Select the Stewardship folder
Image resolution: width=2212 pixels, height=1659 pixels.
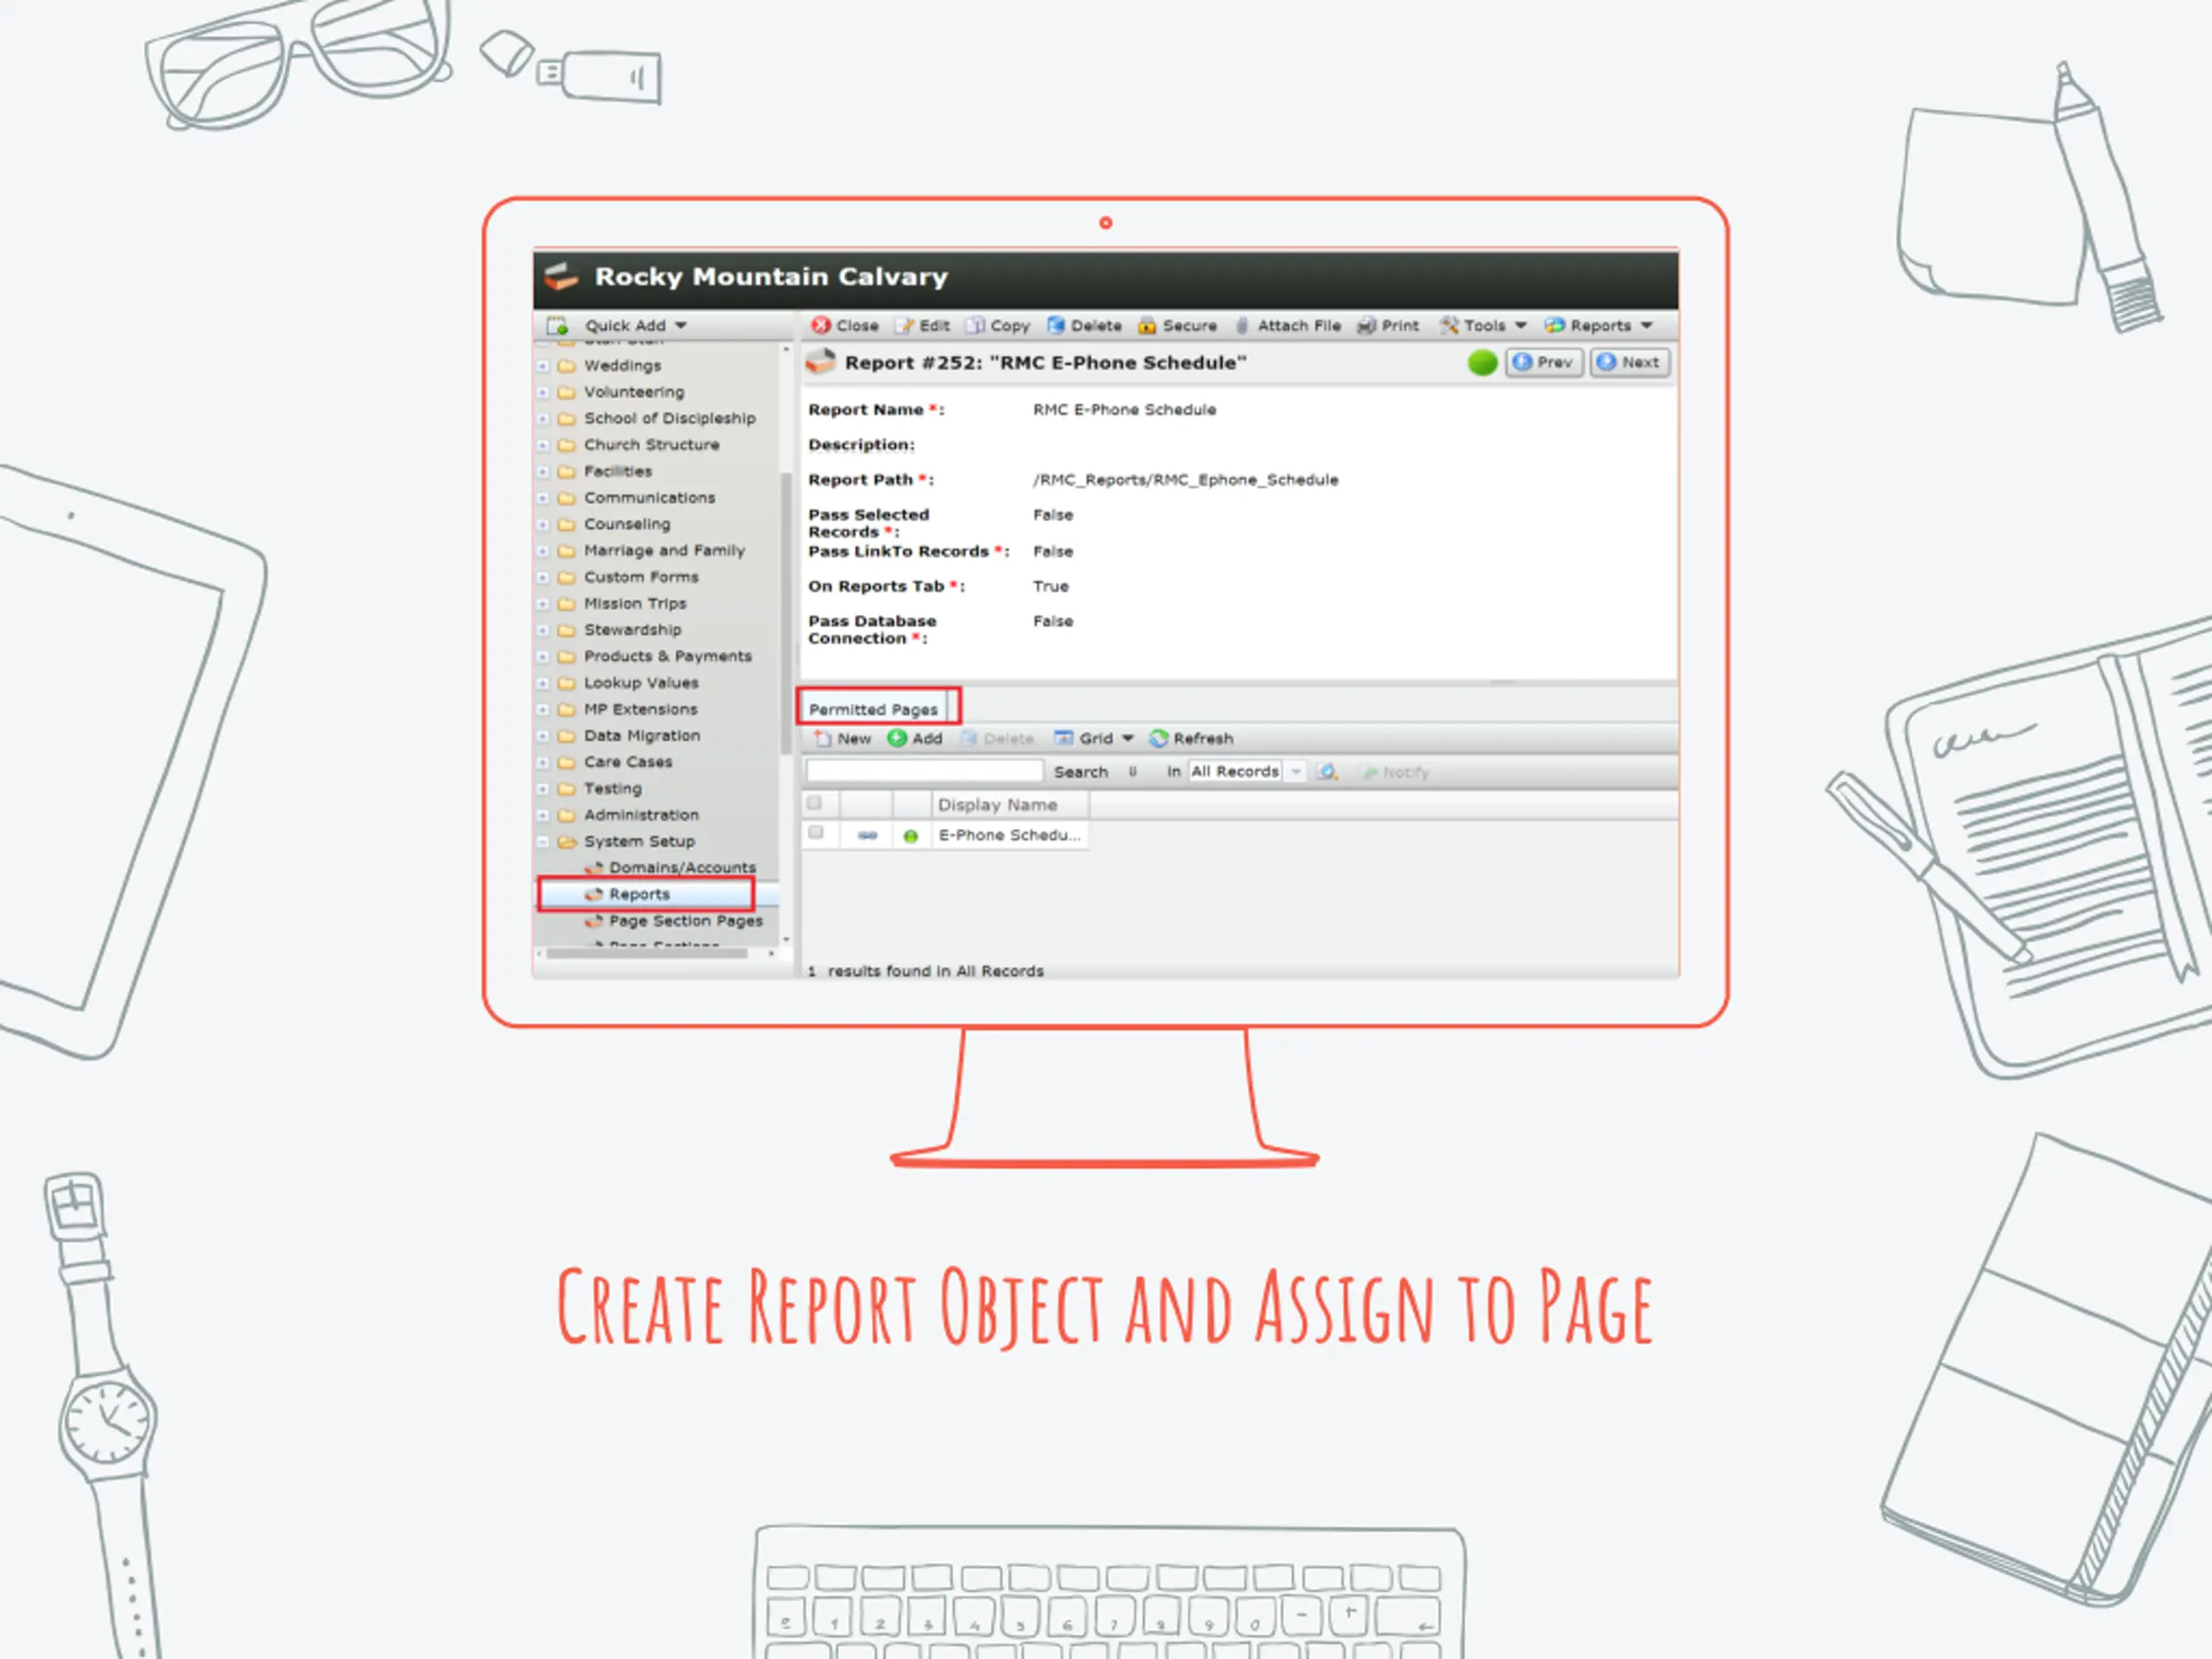[632, 630]
